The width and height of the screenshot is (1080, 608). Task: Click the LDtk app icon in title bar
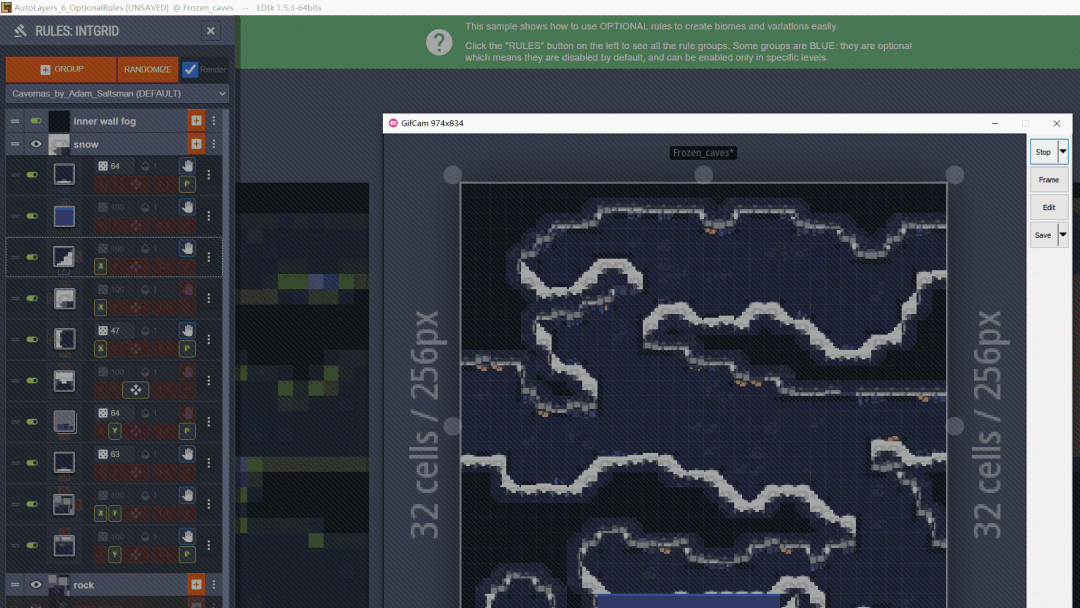6,7
